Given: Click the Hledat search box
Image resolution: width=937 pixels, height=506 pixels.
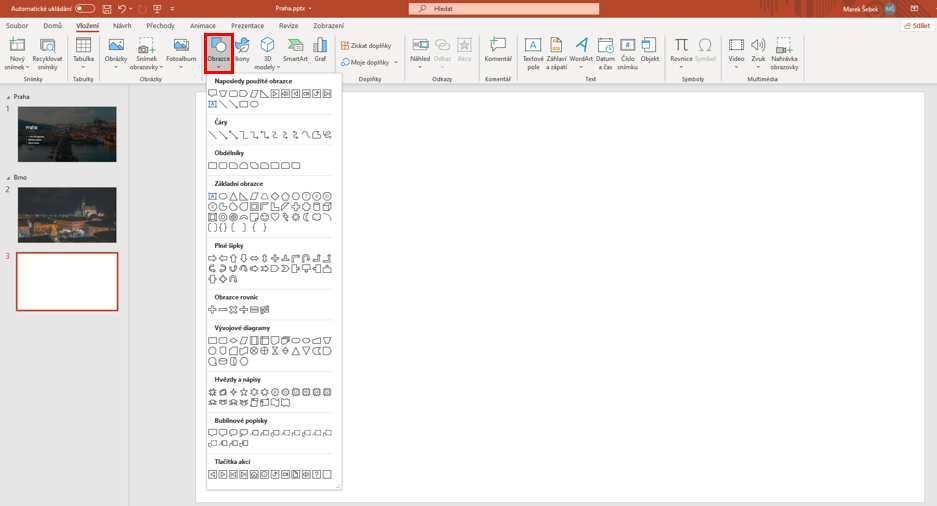Looking at the screenshot, I should tap(504, 8).
